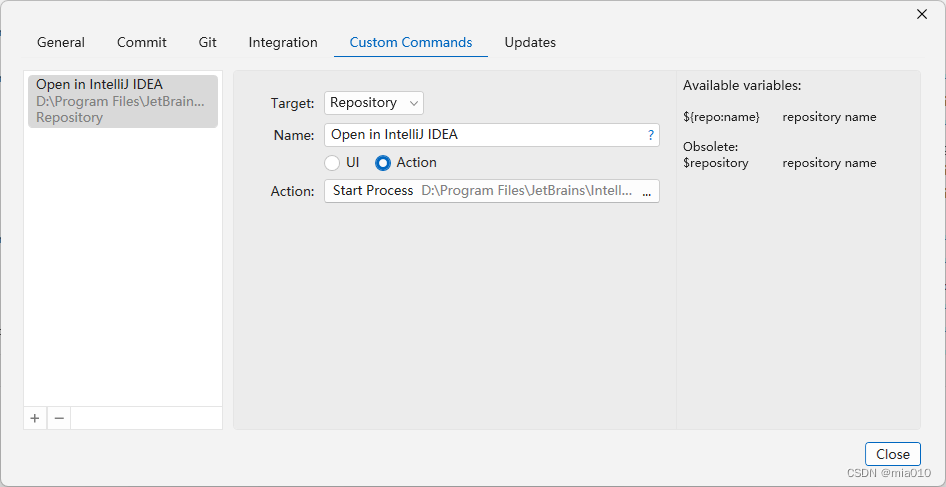Click the ellipsis browse icon in Action
The image size is (946, 487).
click(646, 191)
